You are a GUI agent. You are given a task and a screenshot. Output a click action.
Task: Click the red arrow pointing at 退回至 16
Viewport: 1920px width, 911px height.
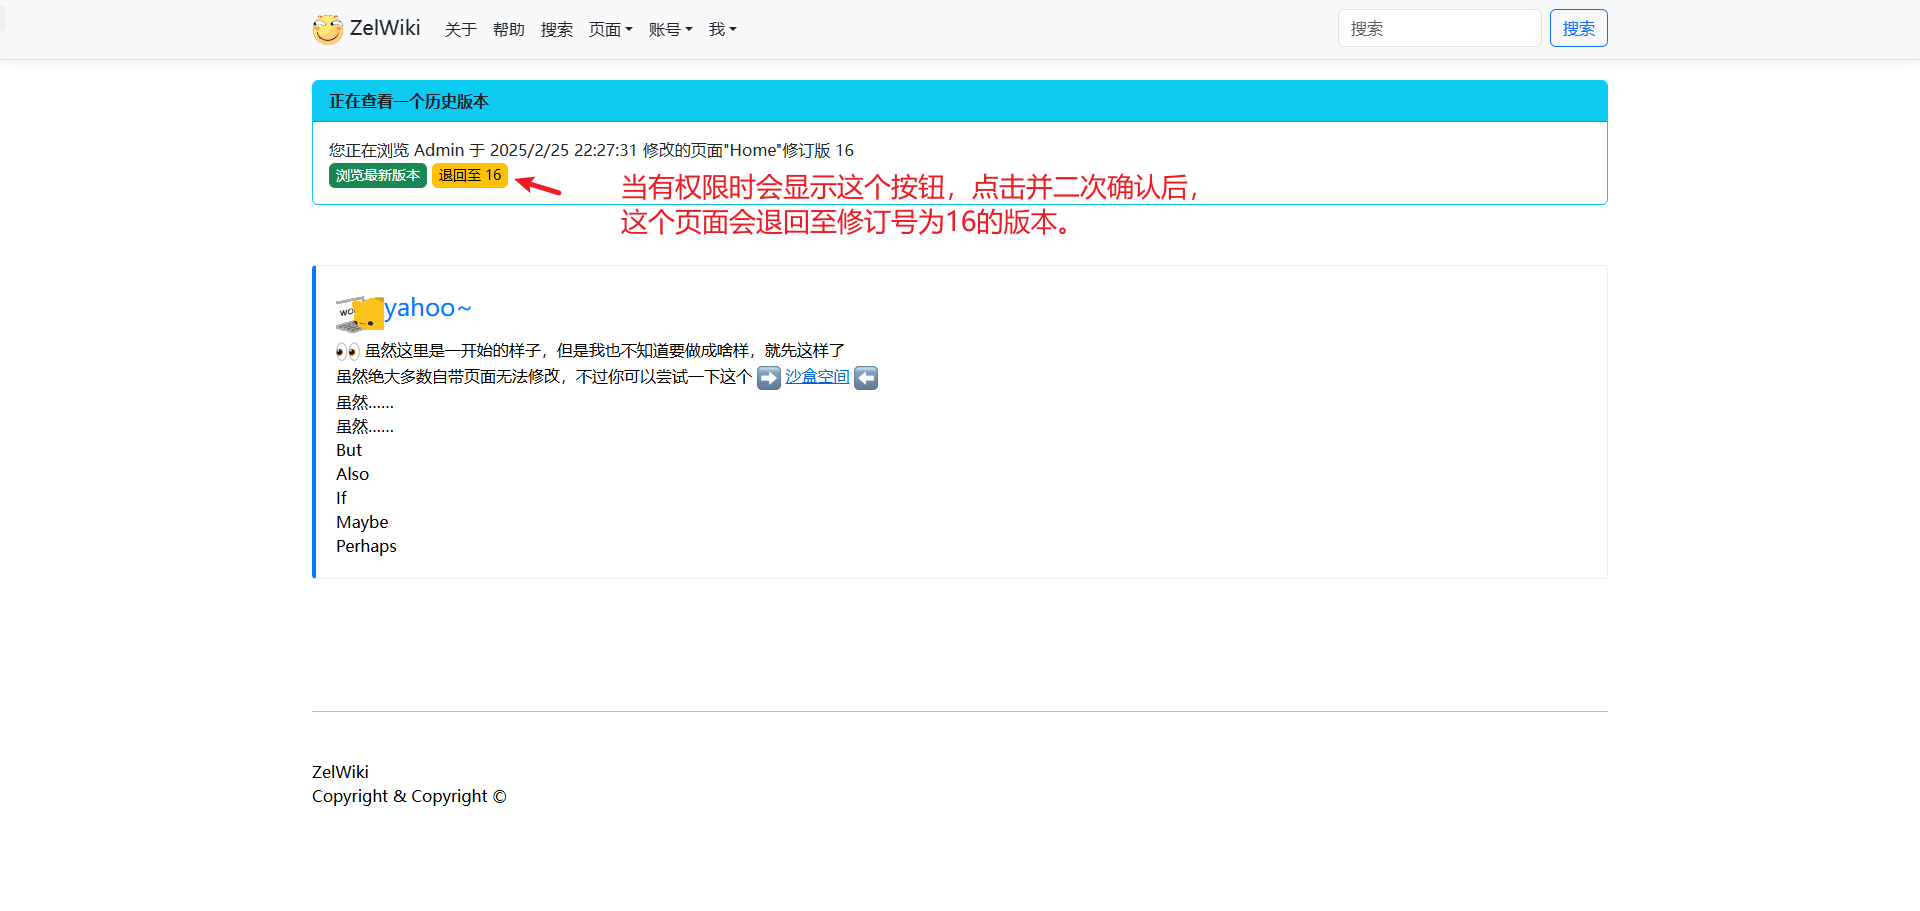538,186
